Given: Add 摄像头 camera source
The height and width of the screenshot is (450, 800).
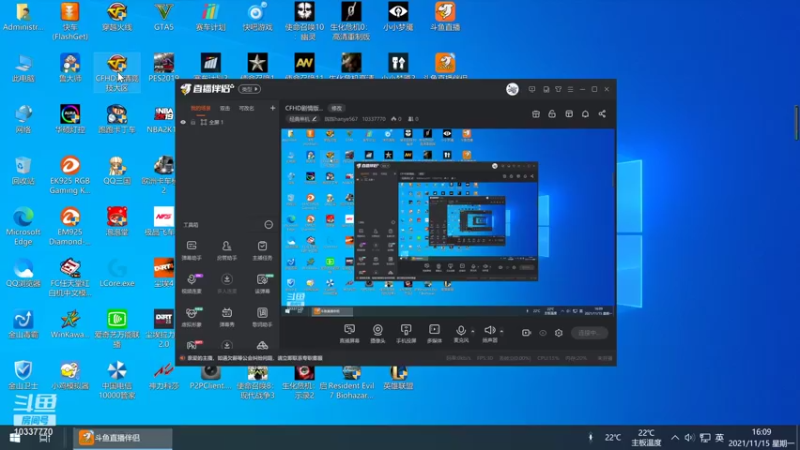Looking at the screenshot, I should (378, 333).
